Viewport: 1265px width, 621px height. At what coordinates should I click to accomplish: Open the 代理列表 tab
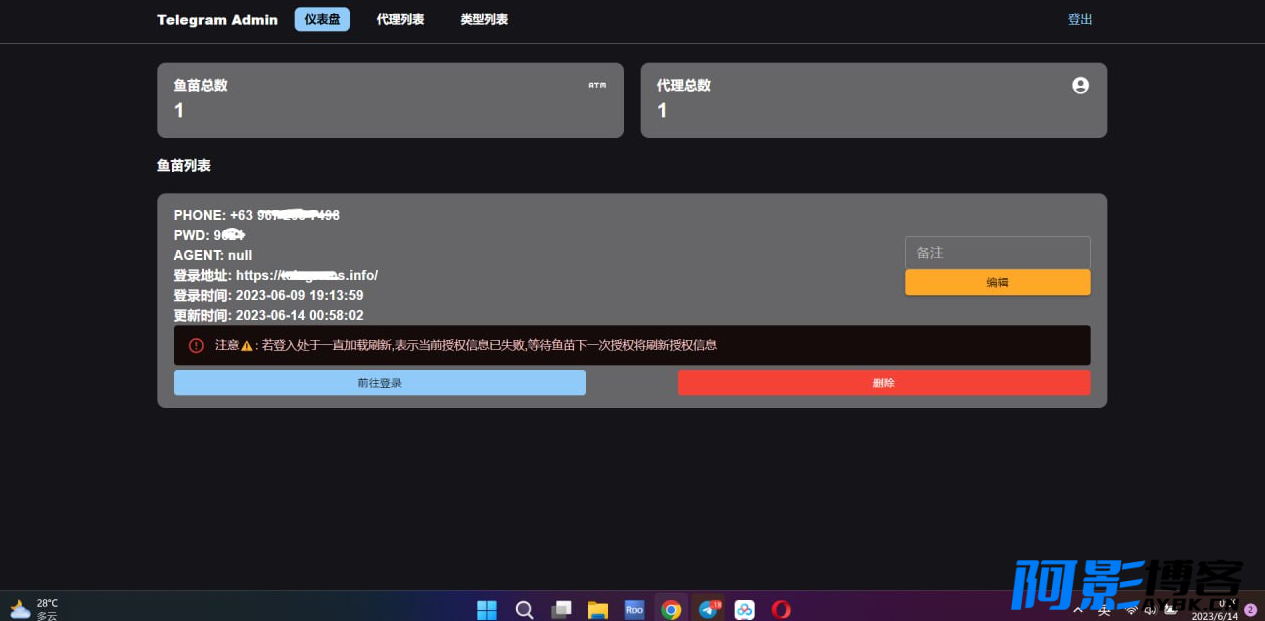coord(400,19)
